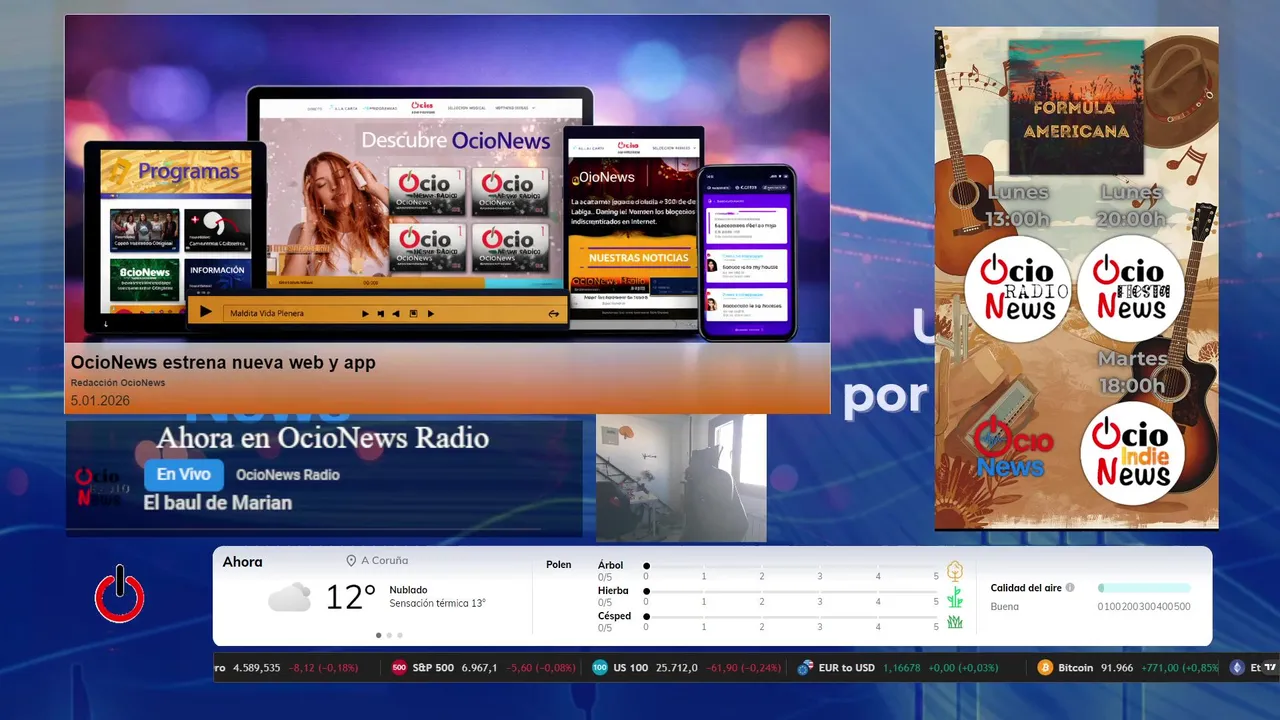Click the Maldita Vida Plenera track title
This screenshot has height=720, width=1280.
[x=267, y=313]
